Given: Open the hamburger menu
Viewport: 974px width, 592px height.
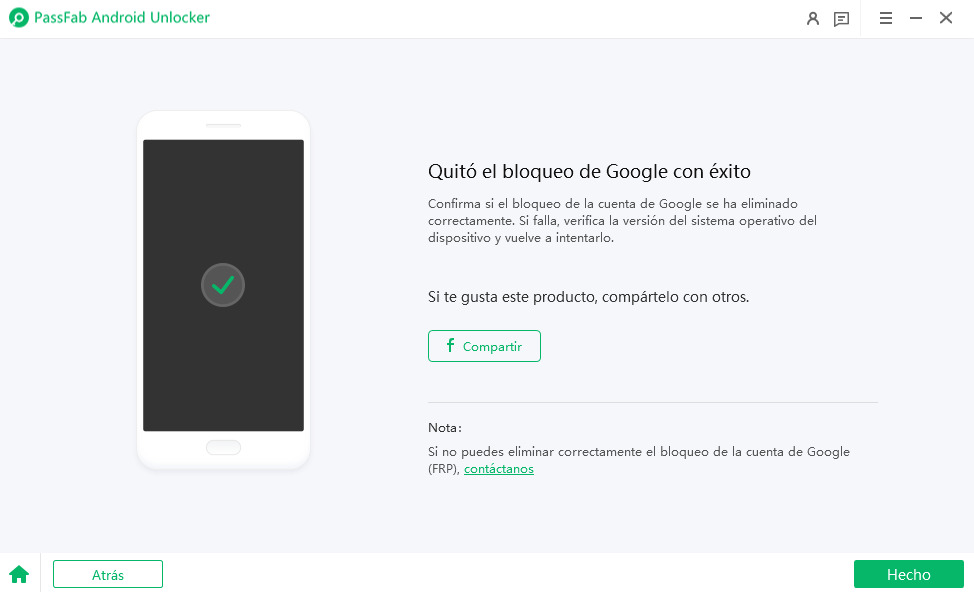Looking at the screenshot, I should click(886, 18).
